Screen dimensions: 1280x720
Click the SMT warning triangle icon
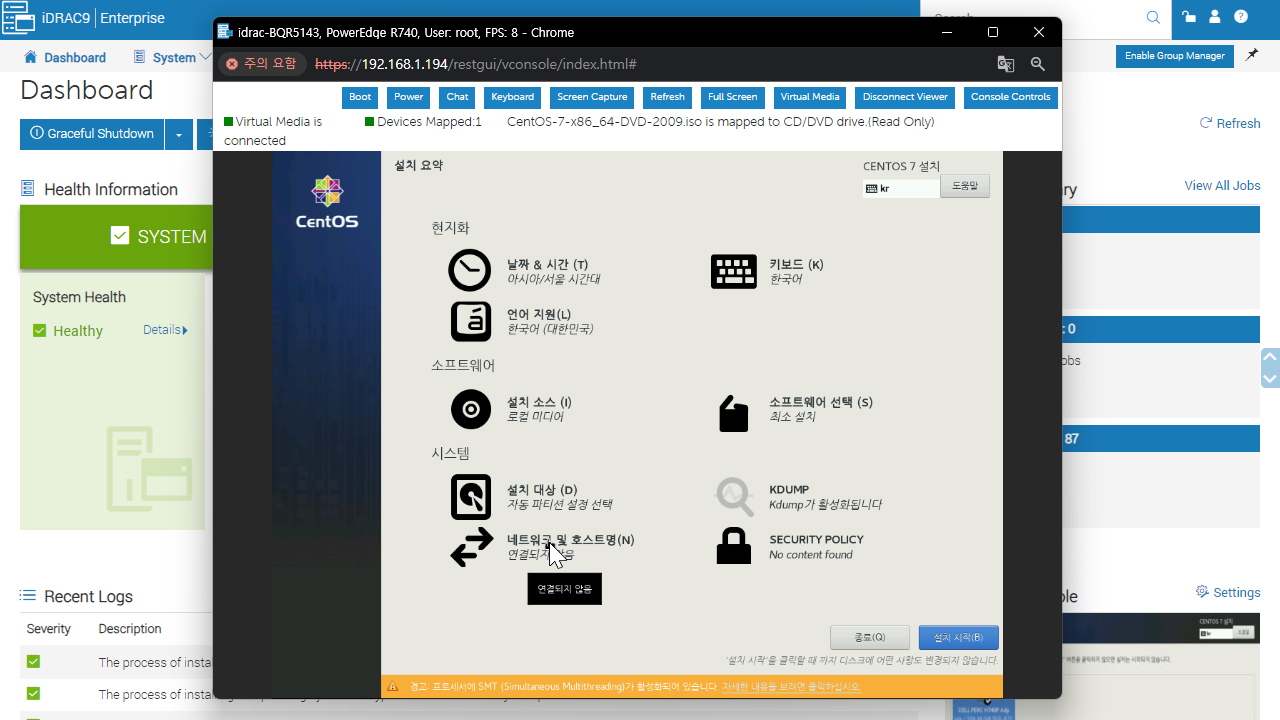point(393,687)
